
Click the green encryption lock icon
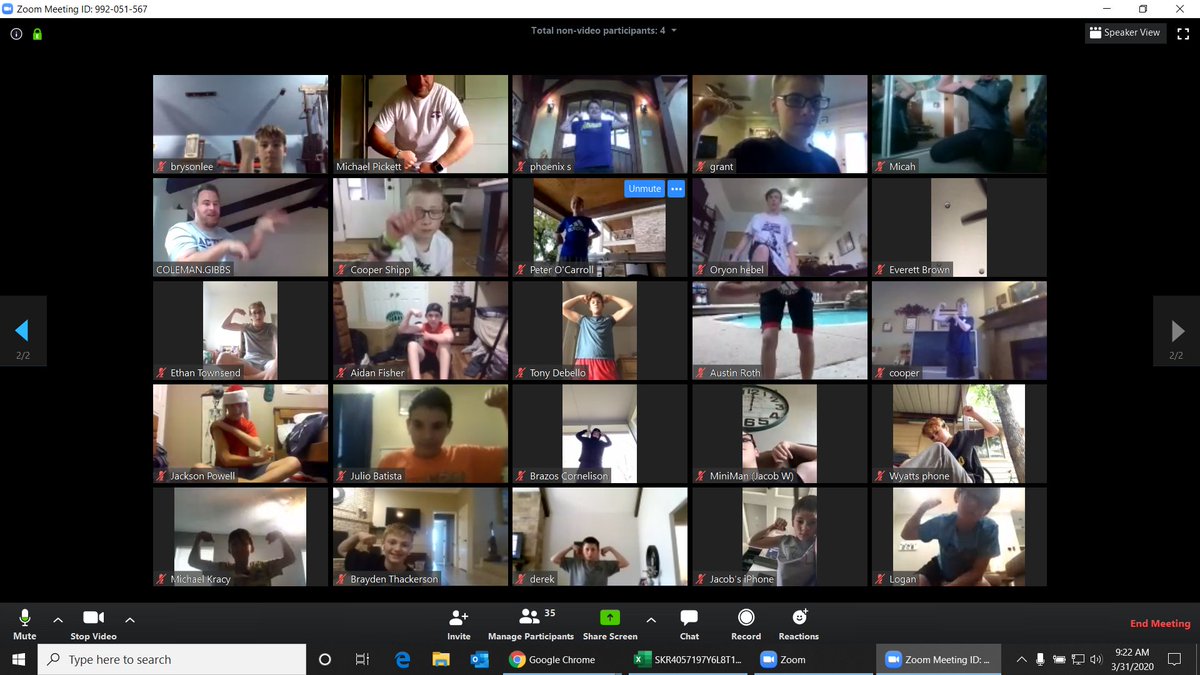point(37,33)
